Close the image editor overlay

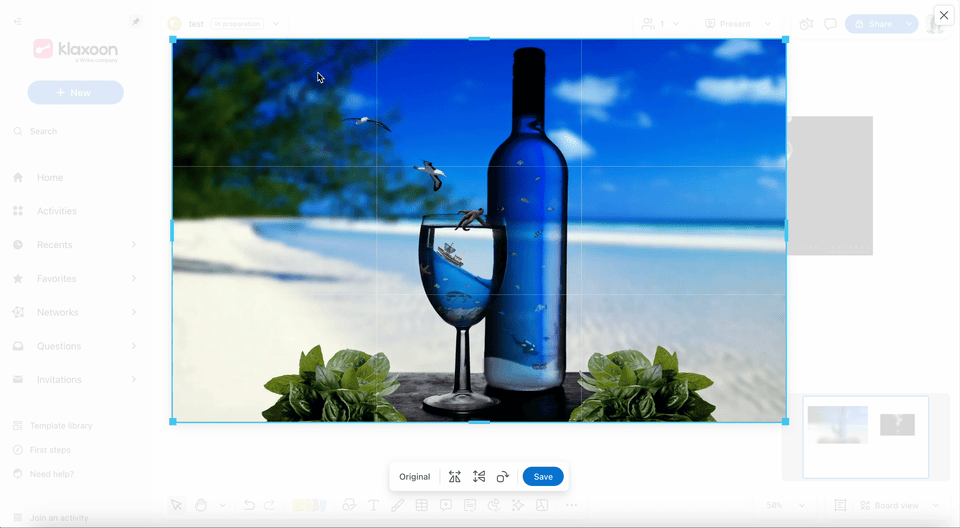click(944, 15)
